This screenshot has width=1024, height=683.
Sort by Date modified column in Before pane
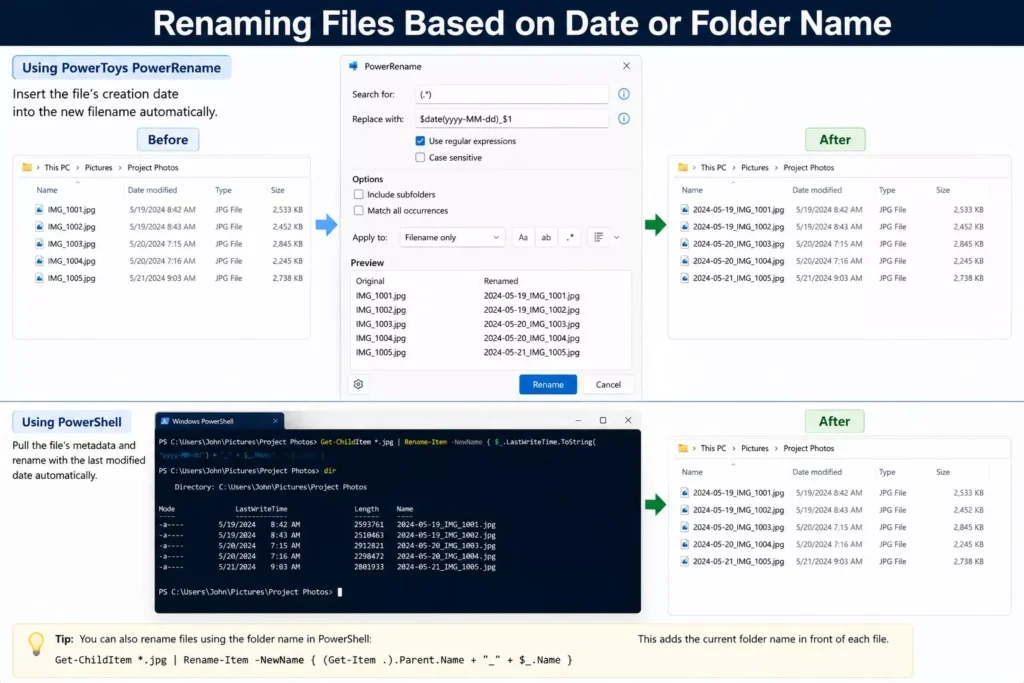tap(152, 190)
